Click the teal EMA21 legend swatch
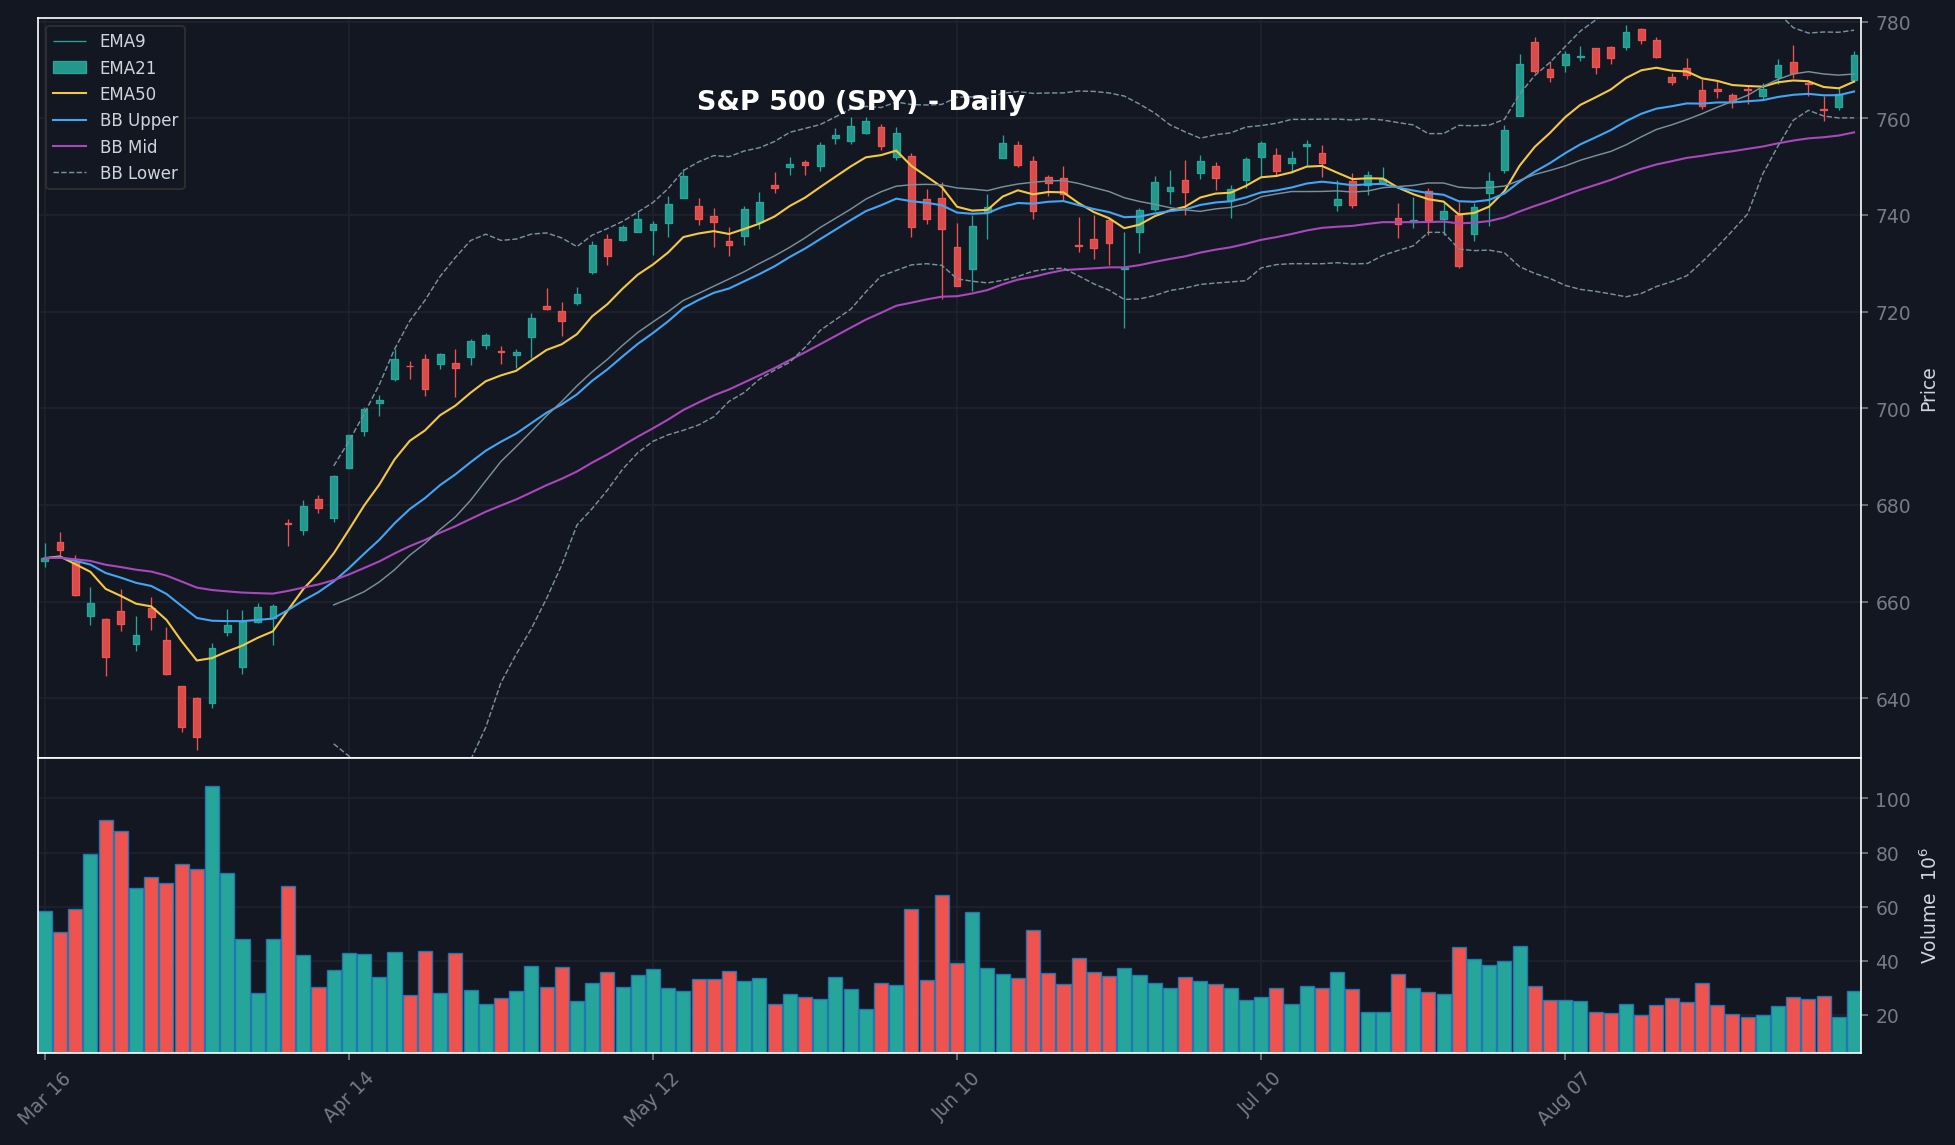Image resolution: width=1955 pixels, height=1145 pixels. pos(70,68)
